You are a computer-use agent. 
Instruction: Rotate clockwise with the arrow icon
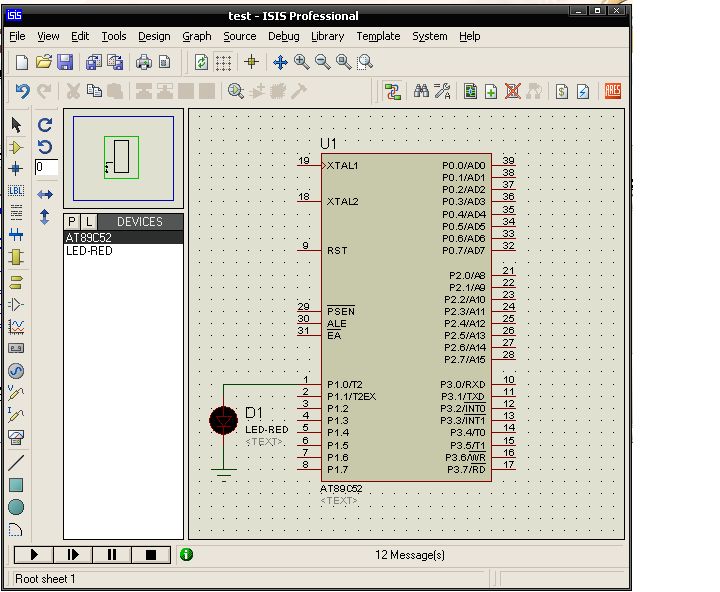click(x=45, y=125)
